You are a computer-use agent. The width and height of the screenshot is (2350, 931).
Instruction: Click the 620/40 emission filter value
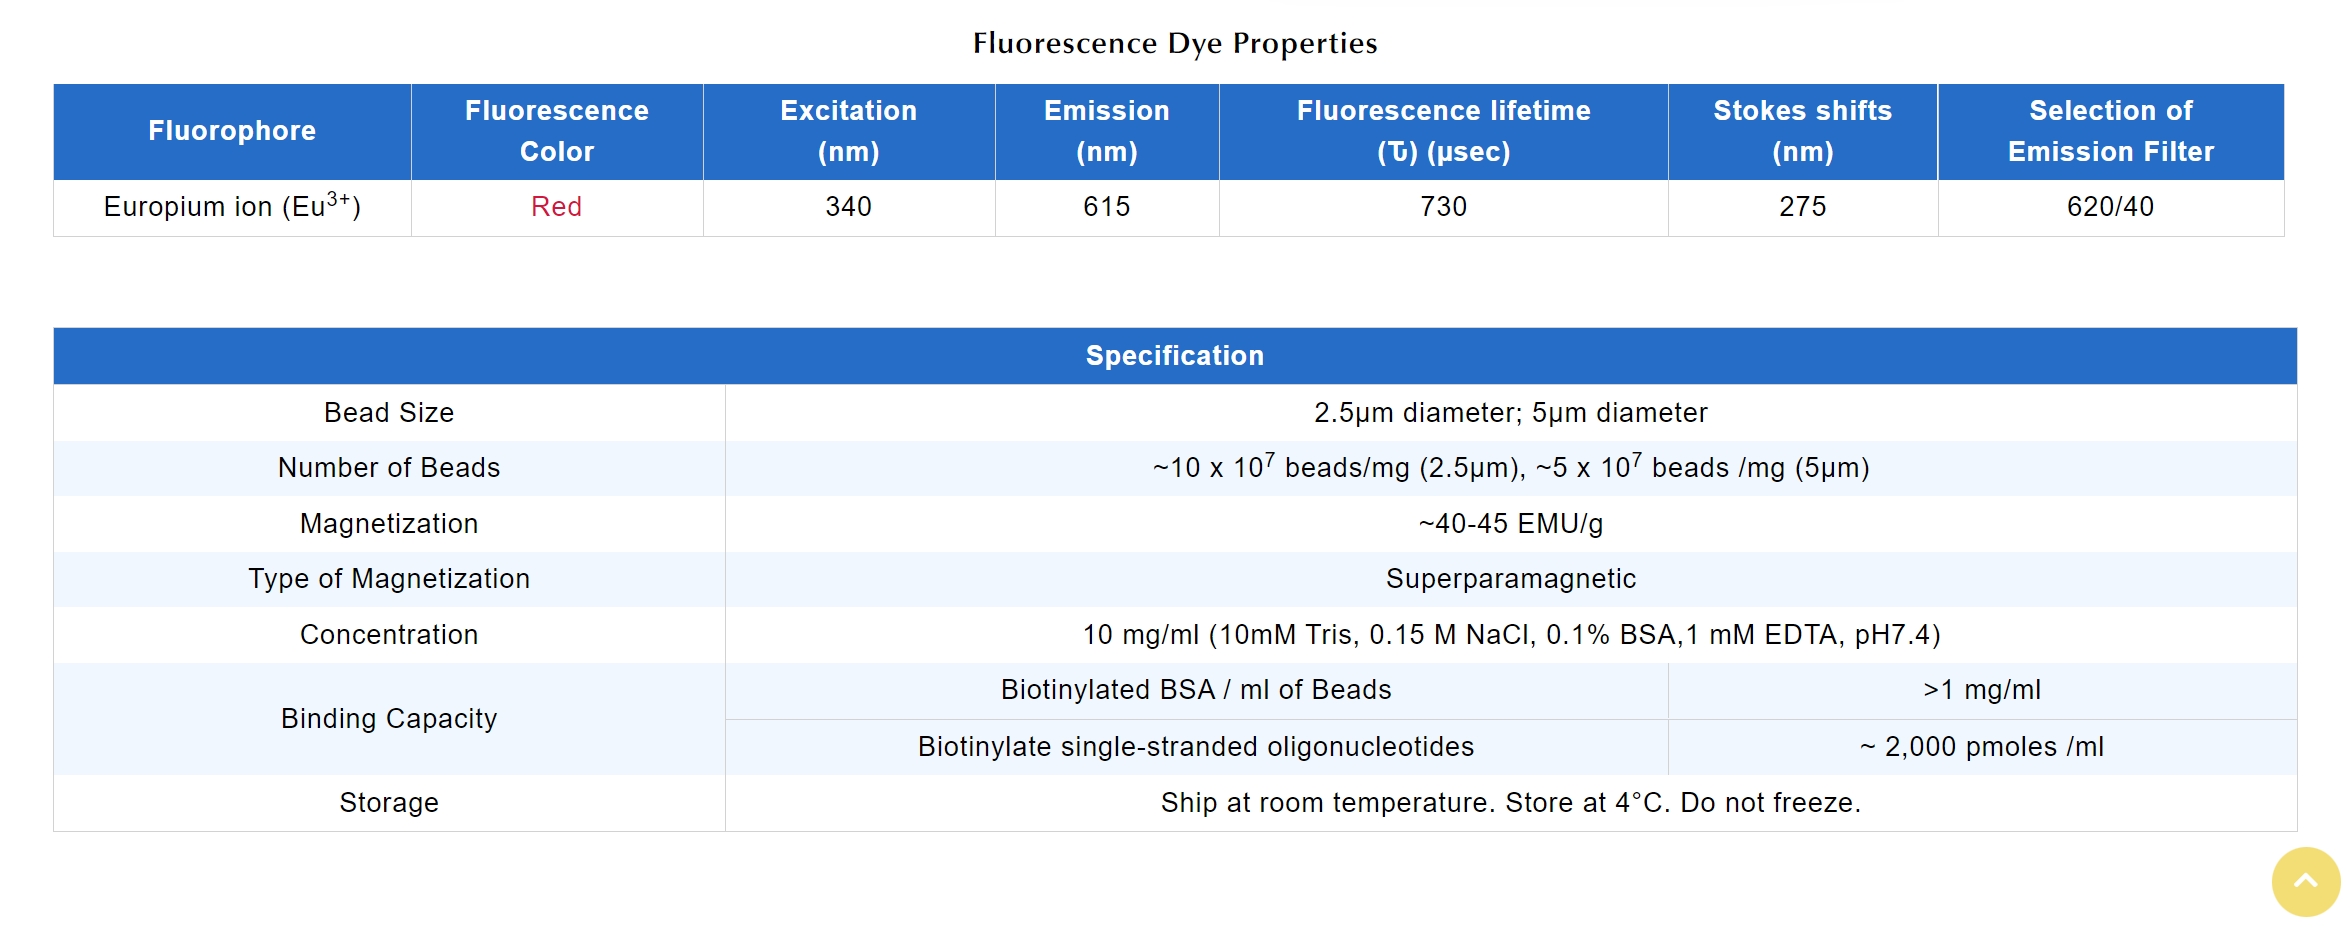coord(2110,207)
